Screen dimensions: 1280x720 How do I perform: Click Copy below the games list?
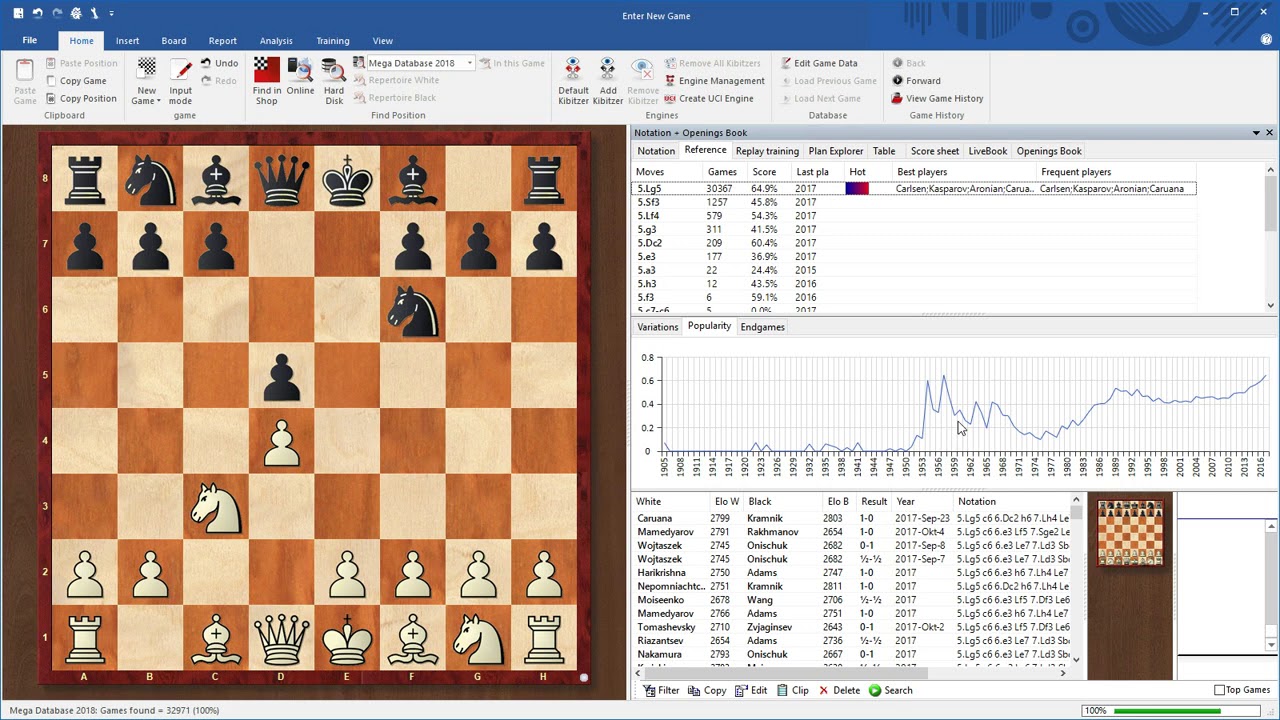click(x=707, y=690)
